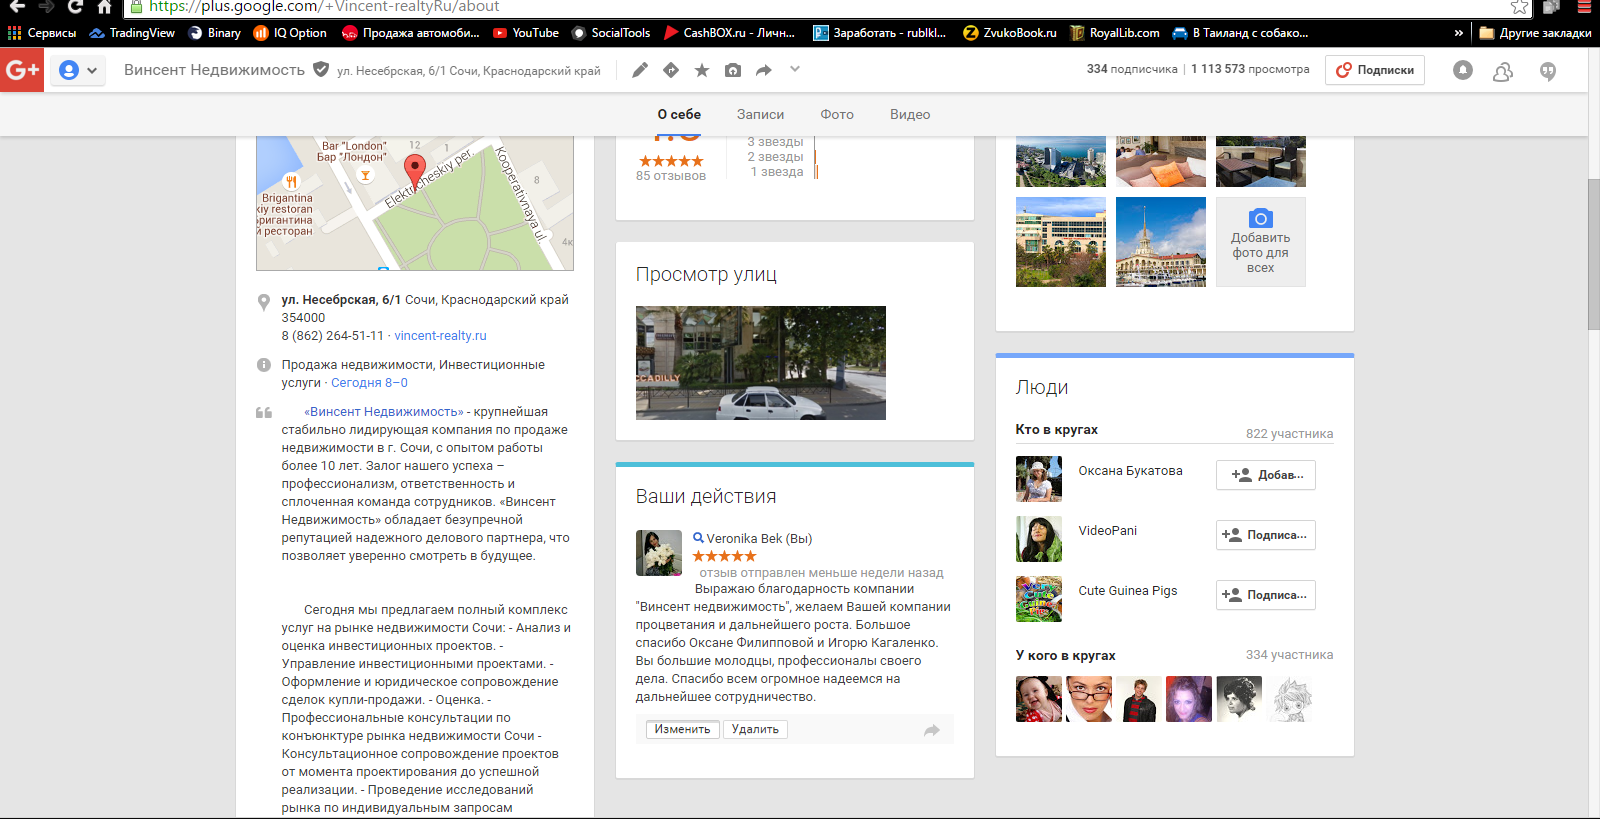
Task: Click the Brigantina restaurant map icon
Action: click(x=291, y=181)
